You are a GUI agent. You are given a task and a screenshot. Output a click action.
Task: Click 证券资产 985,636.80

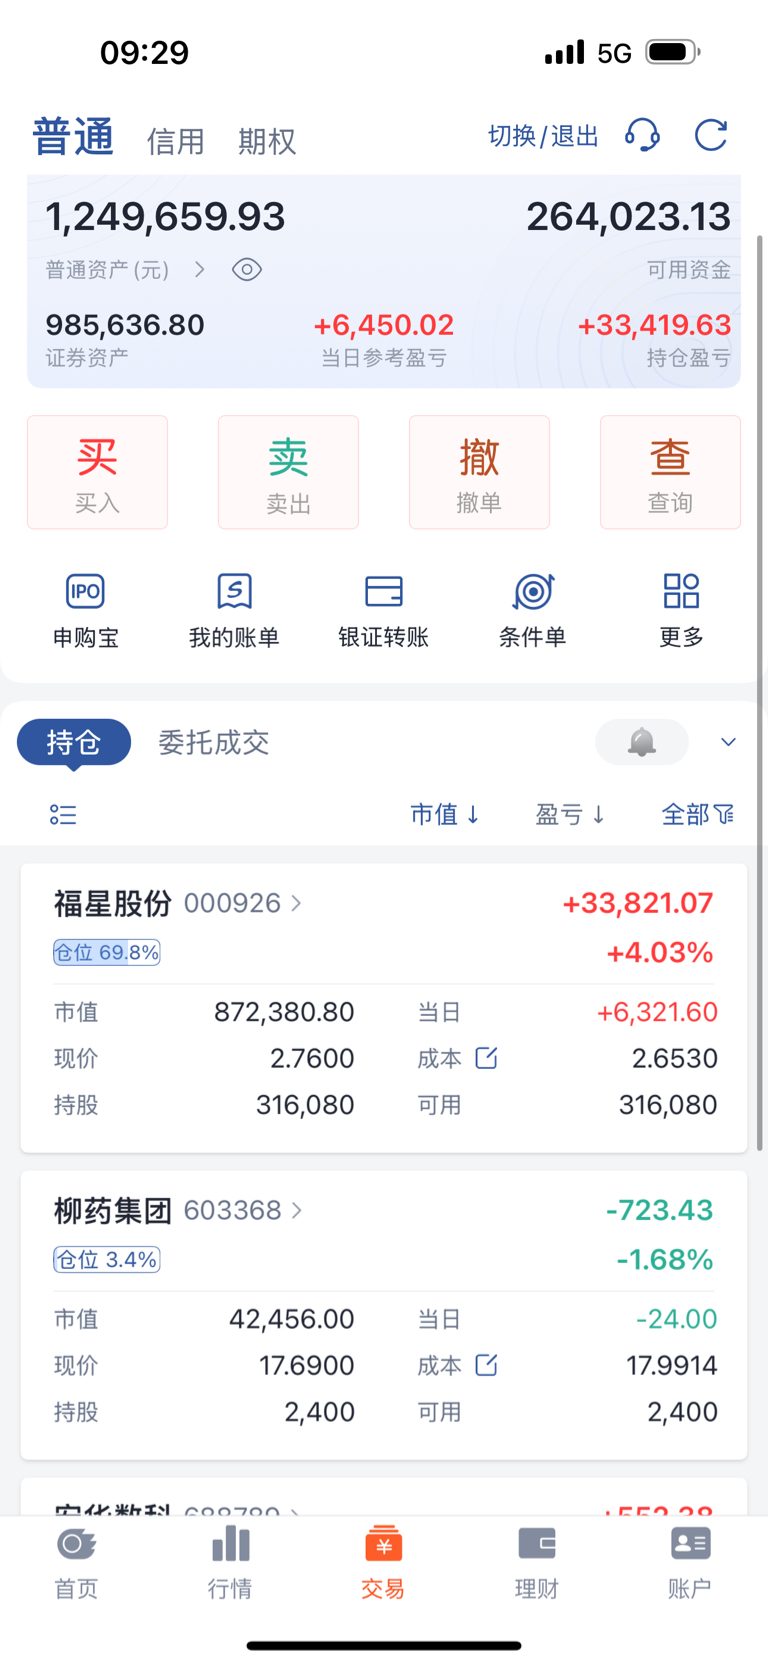point(125,325)
